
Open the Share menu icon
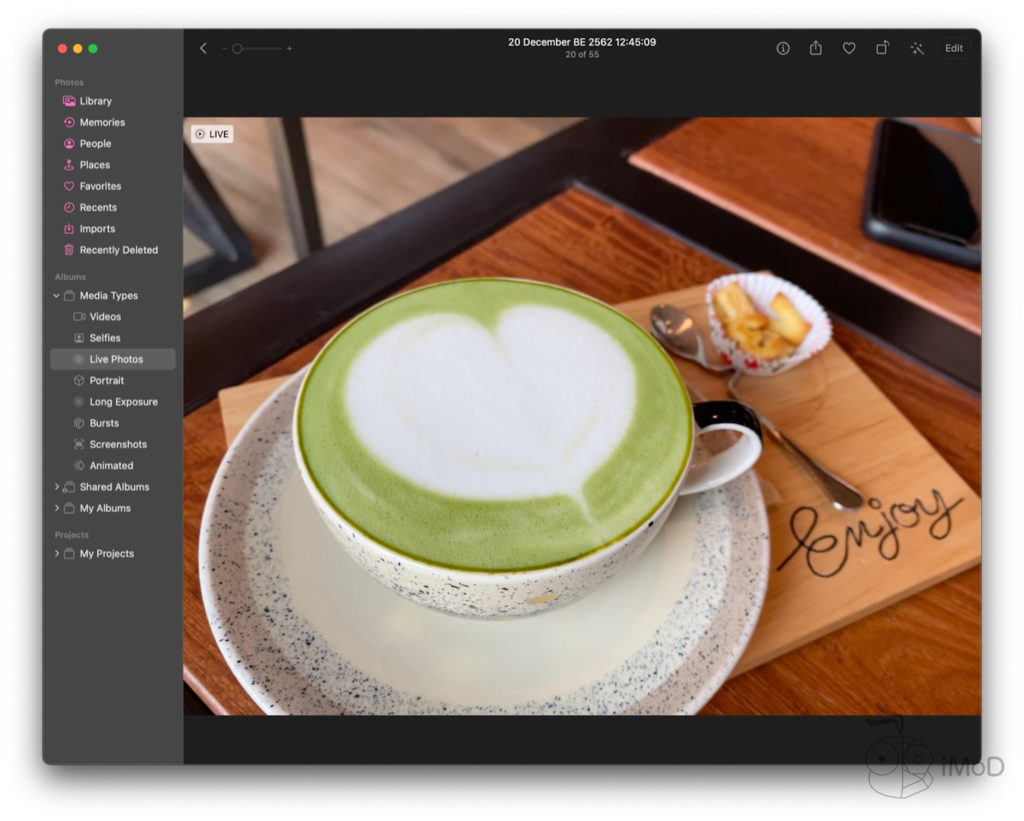(816, 48)
